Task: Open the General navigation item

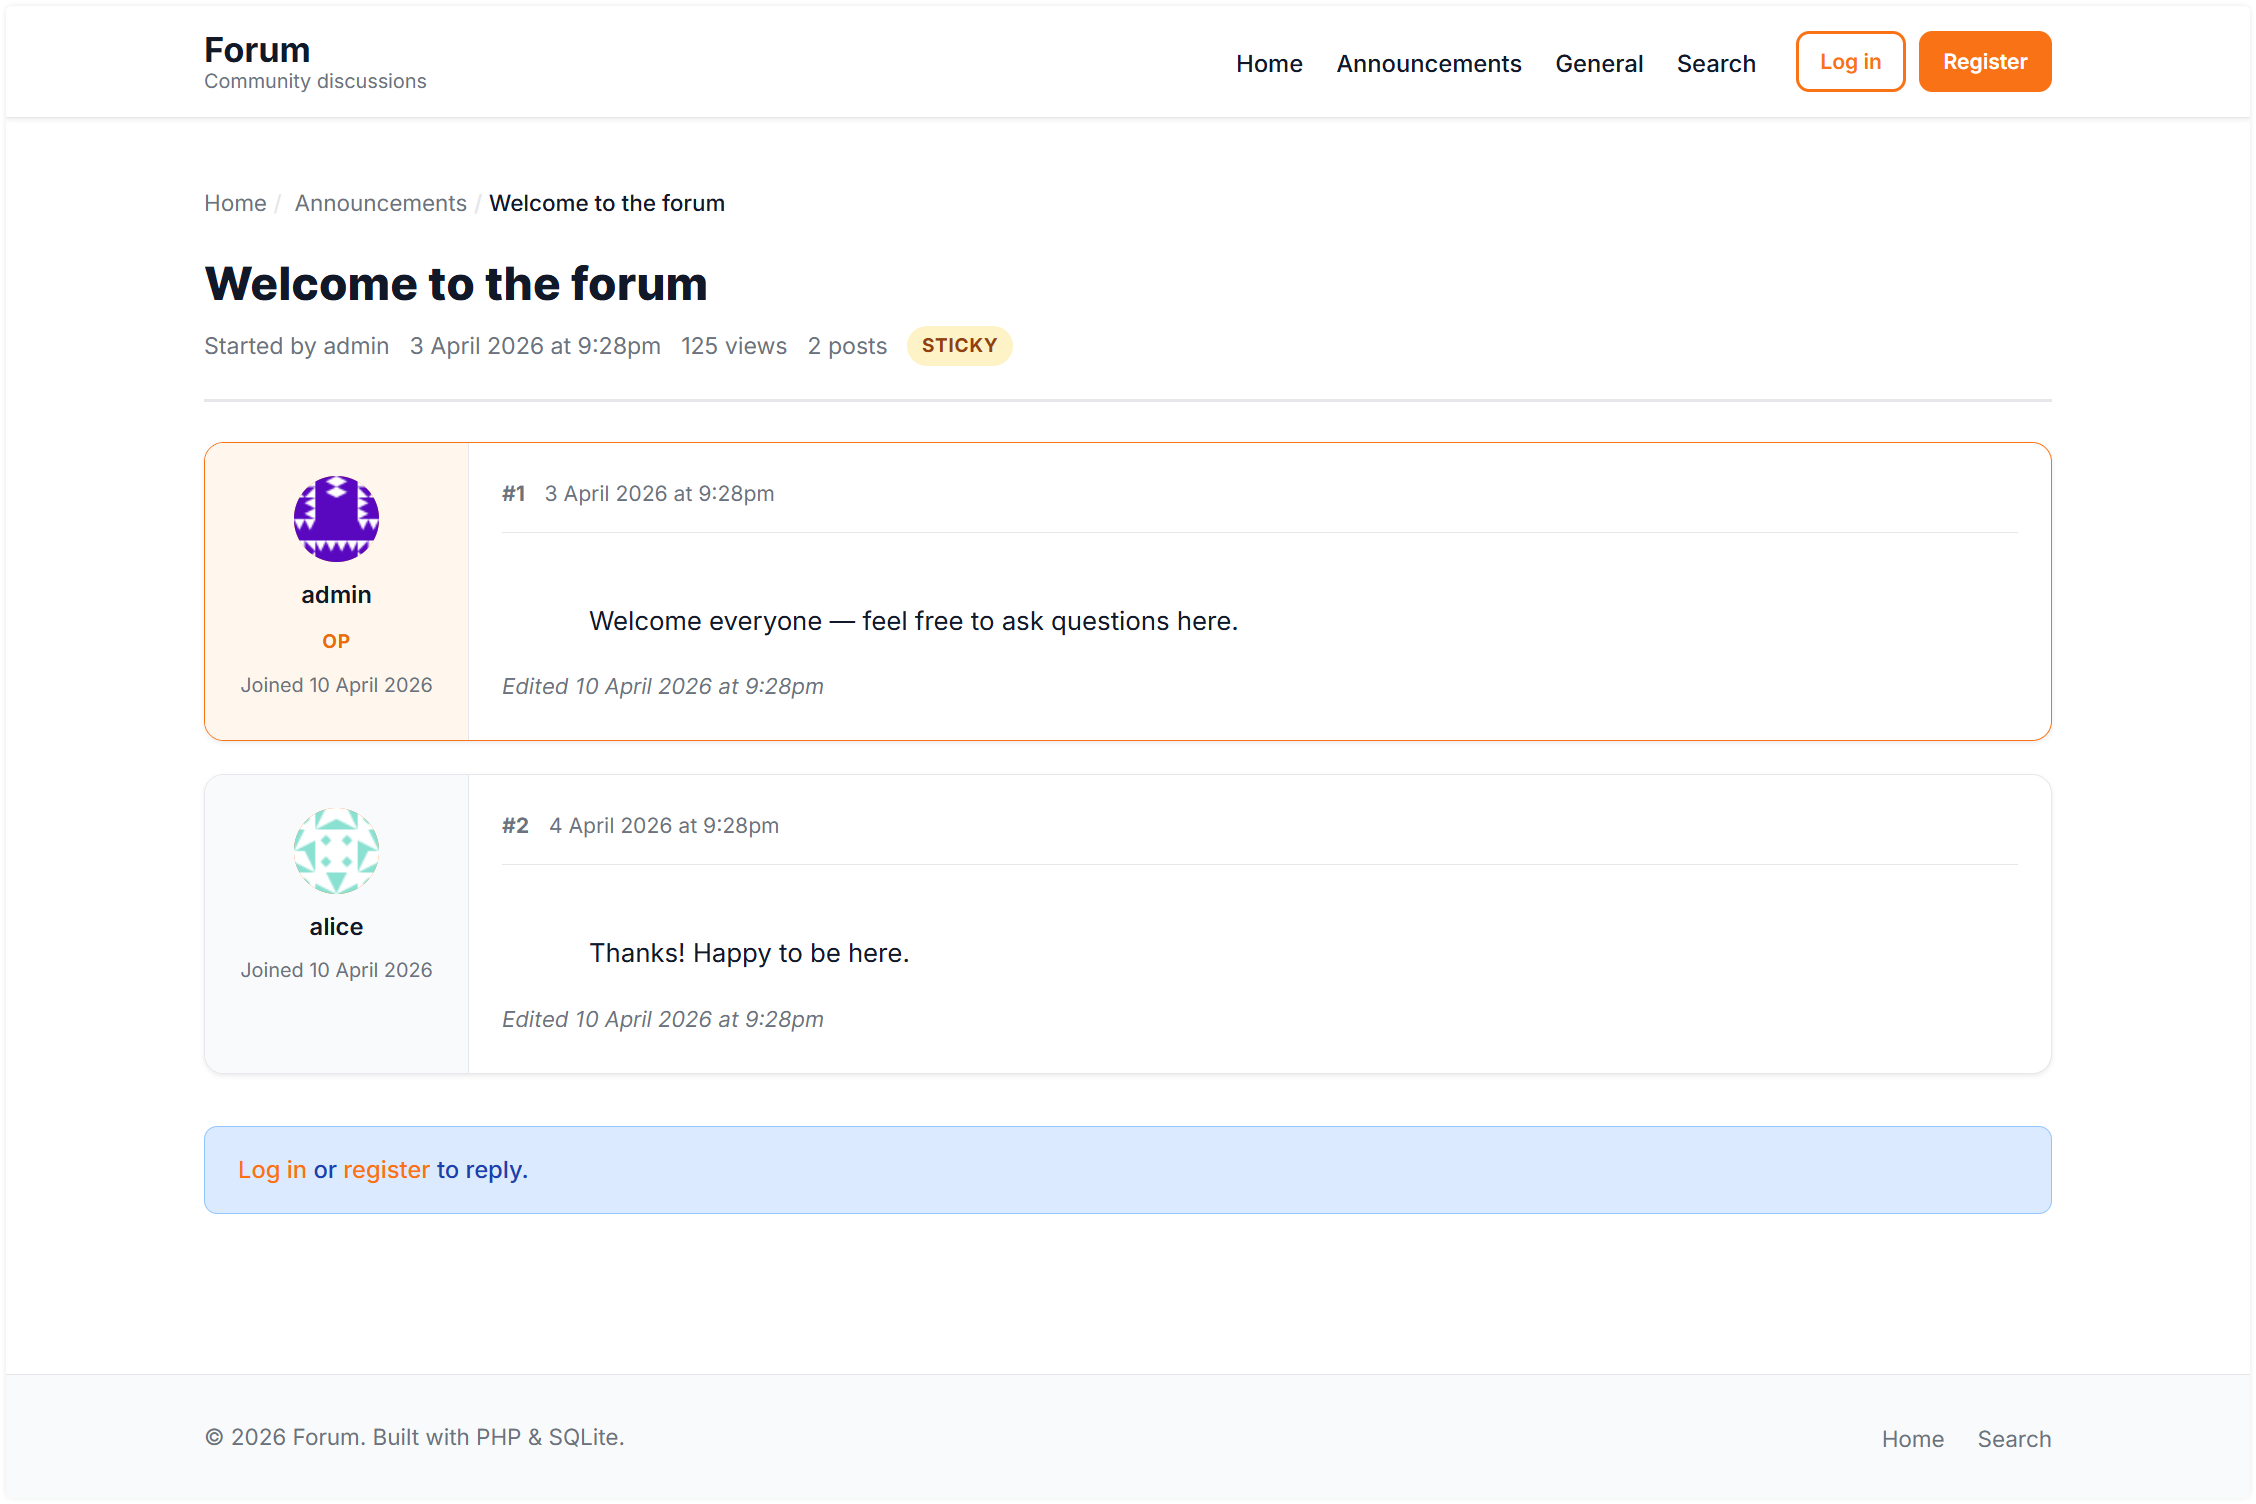Action: (x=1598, y=63)
